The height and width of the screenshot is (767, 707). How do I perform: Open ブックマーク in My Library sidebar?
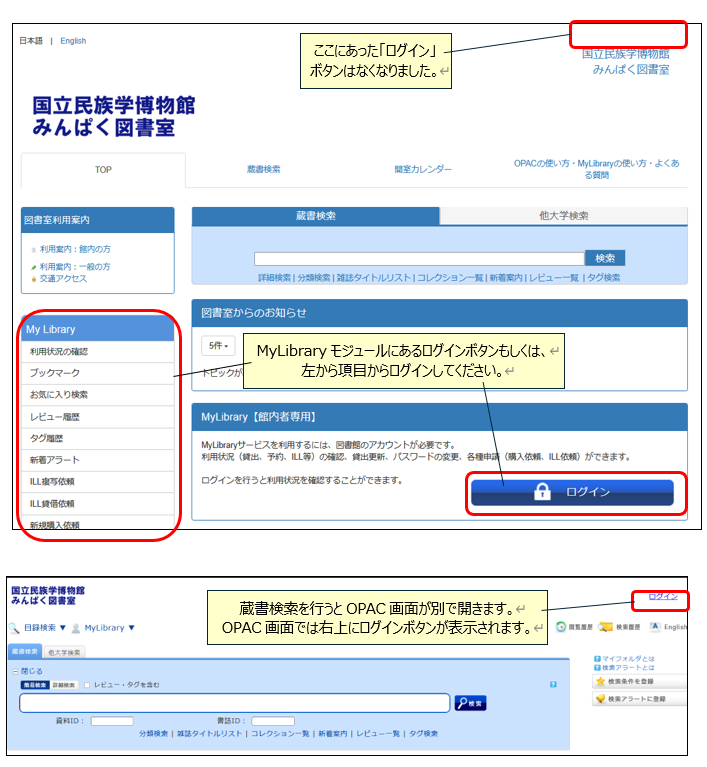[54, 372]
